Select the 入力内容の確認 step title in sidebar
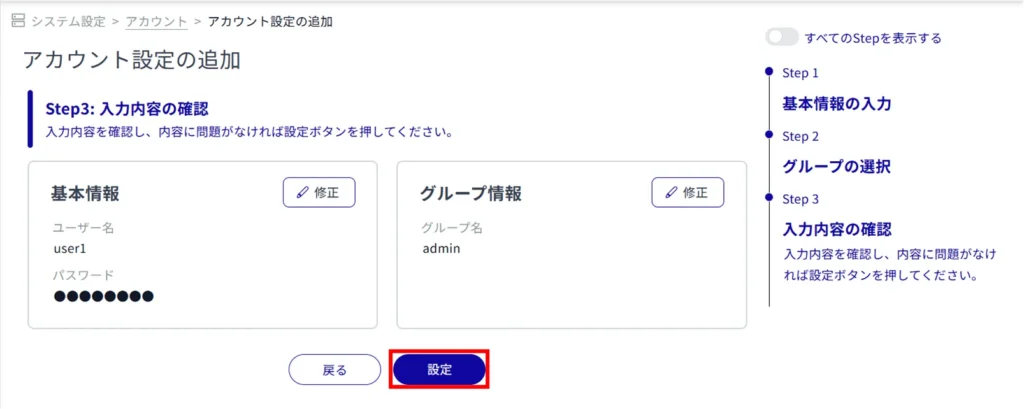Screen dimensions: 1024x409 (x=836, y=229)
